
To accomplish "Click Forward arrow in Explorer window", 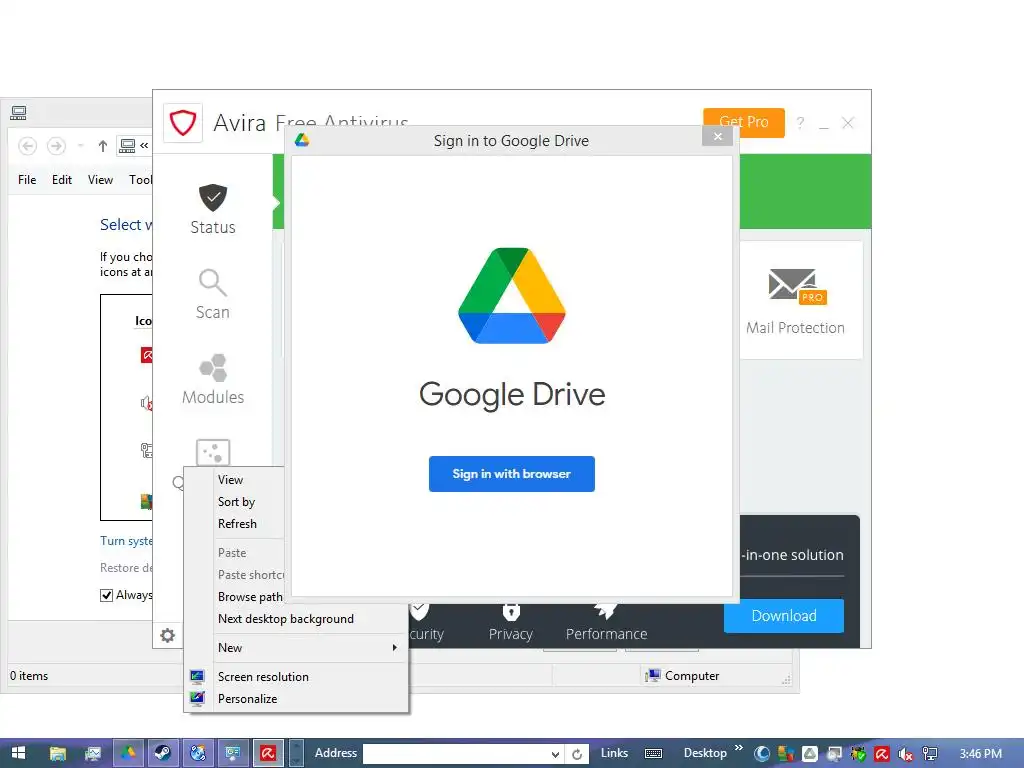I will pyautogui.click(x=56, y=146).
